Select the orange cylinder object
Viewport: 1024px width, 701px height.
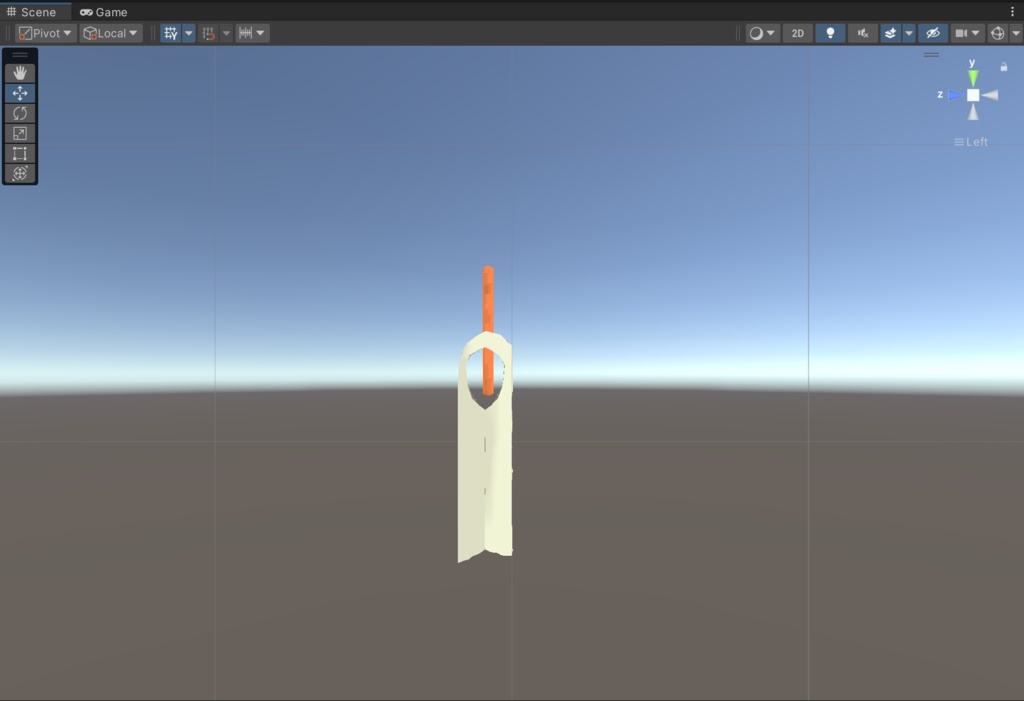click(x=488, y=299)
